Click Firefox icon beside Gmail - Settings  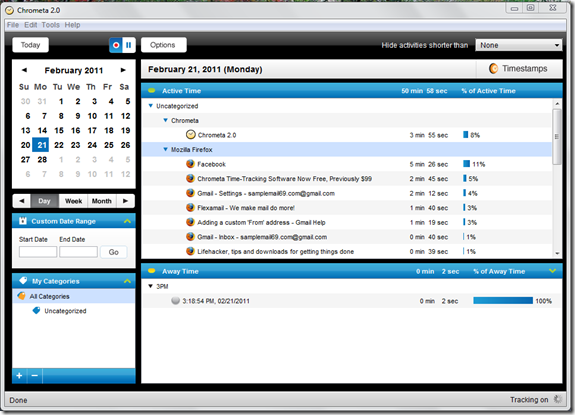point(190,193)
